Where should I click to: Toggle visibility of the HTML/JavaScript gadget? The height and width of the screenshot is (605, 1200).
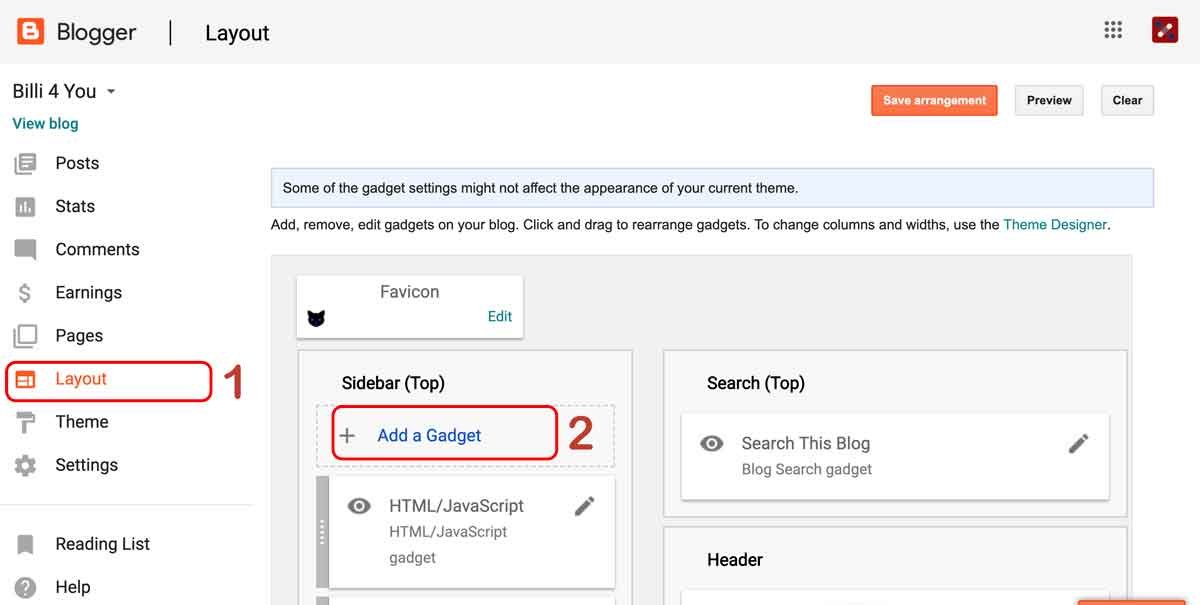359,506
